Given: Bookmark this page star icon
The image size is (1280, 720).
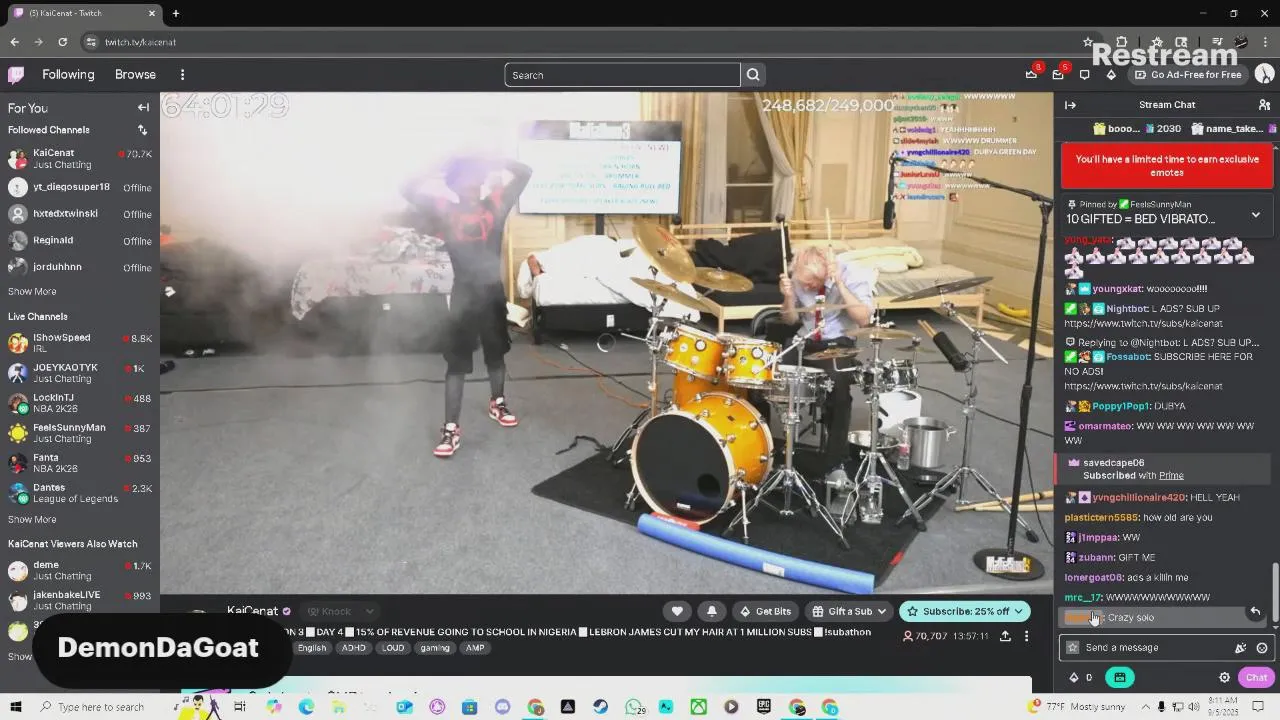Looking at the screenshot, I should point(1088,42).
